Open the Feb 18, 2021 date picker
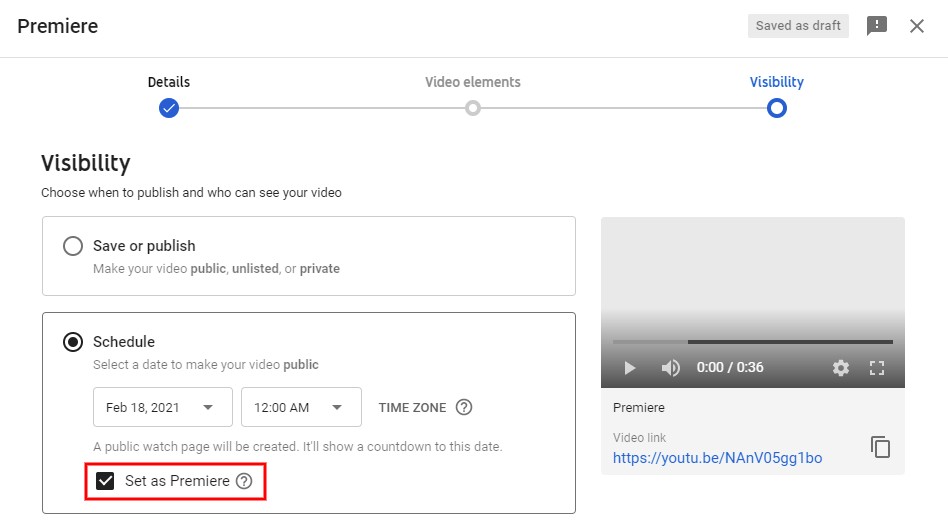948x524 pixels. tap(163, 407)
